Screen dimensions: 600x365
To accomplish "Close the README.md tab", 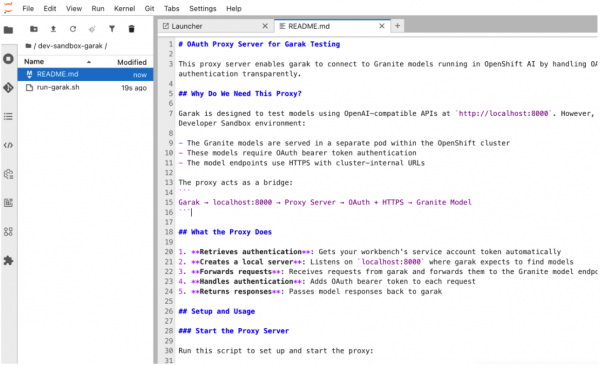I will click(x=382, y=26).
